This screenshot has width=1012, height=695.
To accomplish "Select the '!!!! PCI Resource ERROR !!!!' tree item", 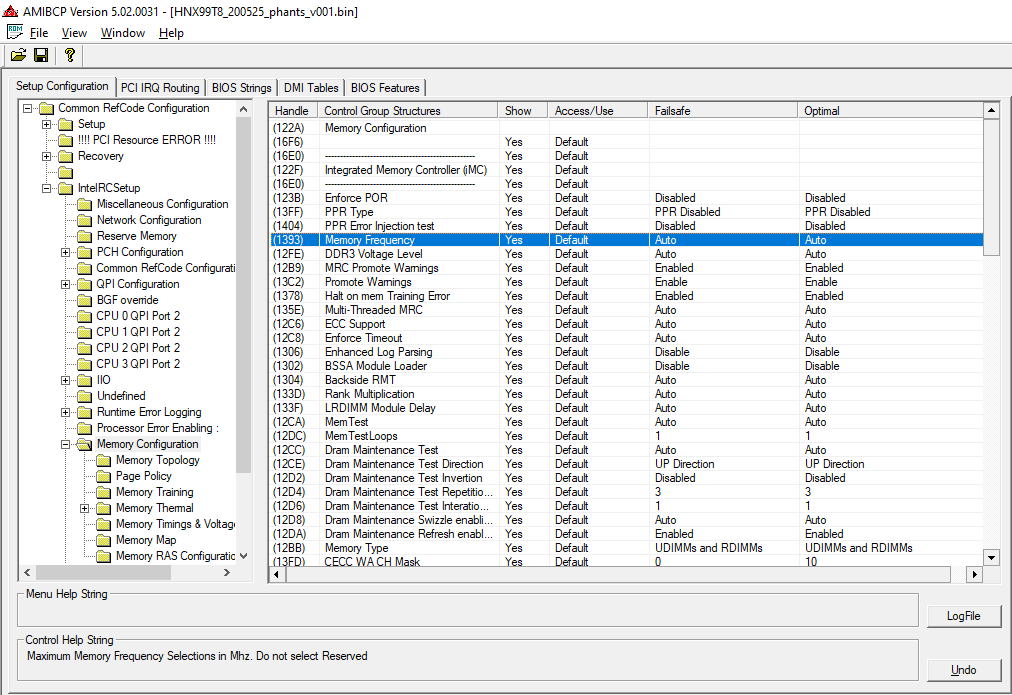I will [x=147, y=140].
